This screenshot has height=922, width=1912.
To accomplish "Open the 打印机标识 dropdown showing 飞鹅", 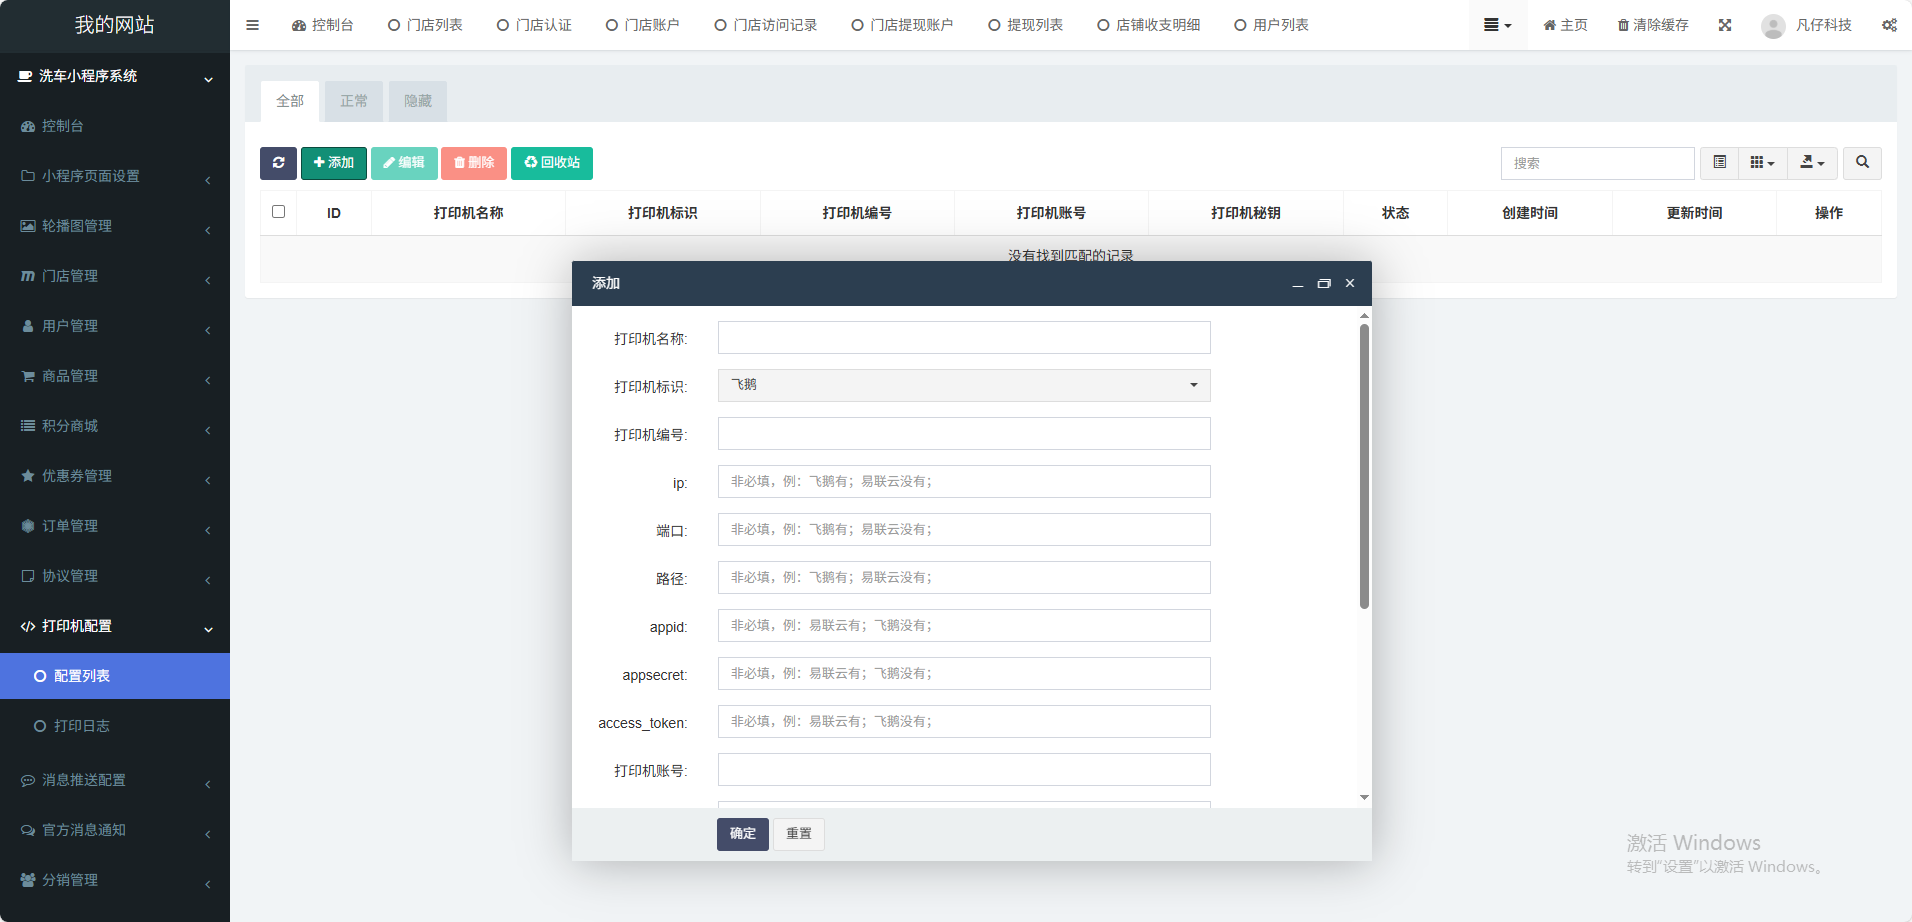I will 963,385.
